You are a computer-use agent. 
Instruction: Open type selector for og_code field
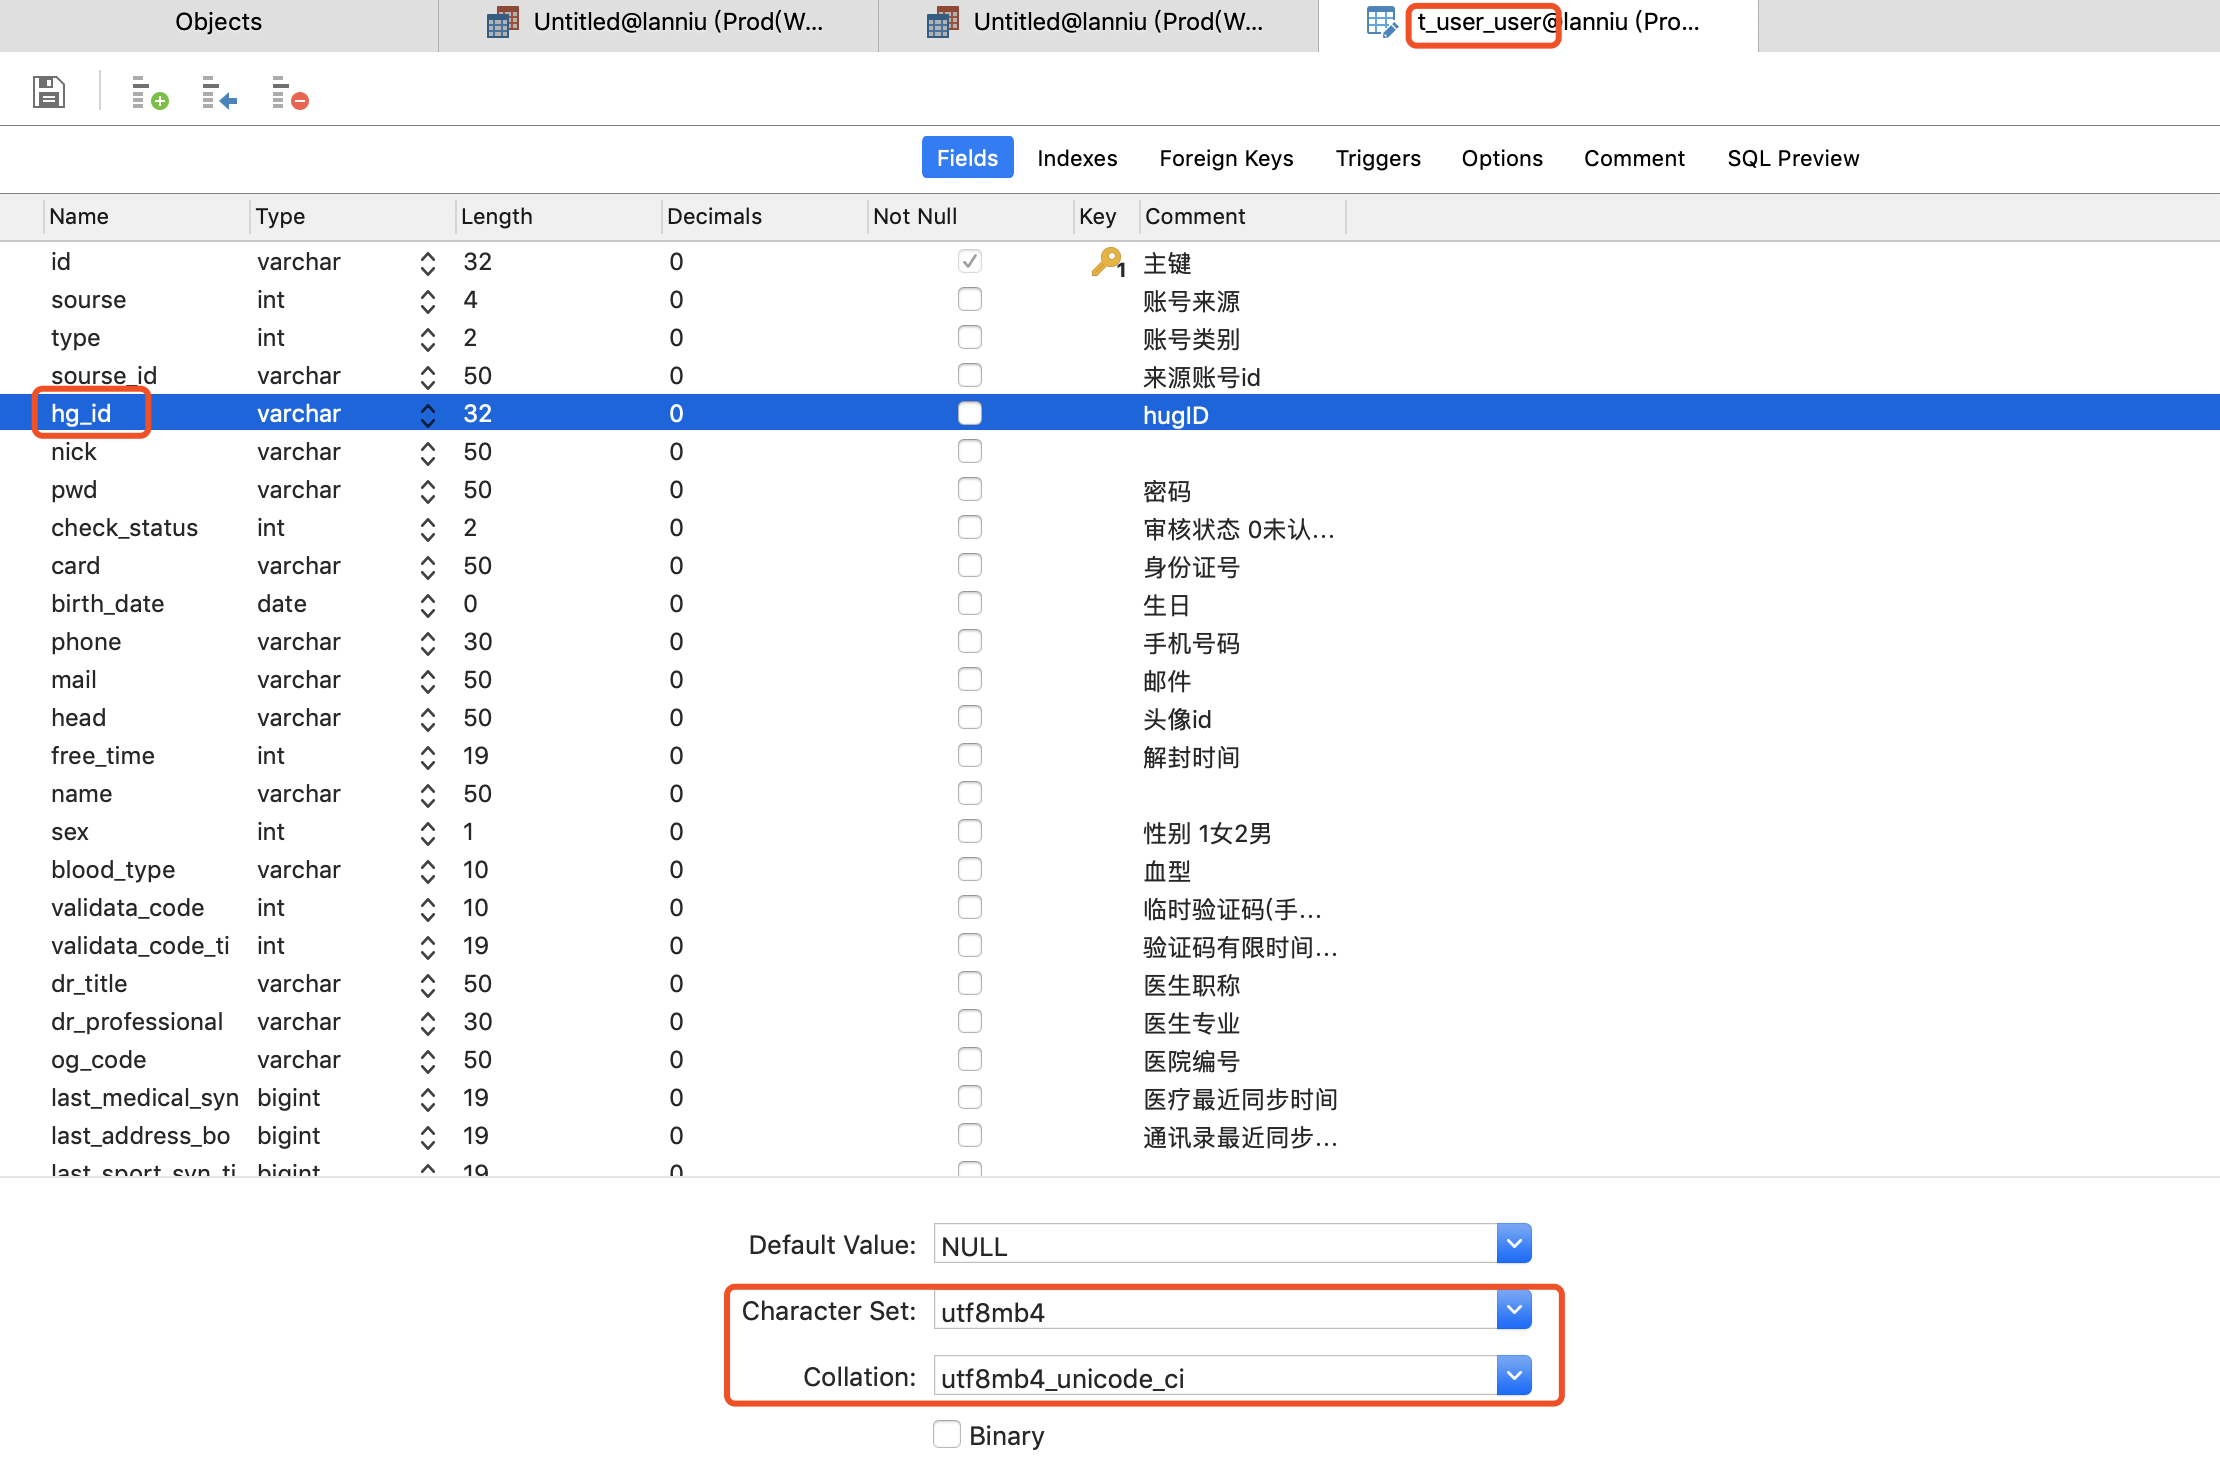coord(428,1061)
